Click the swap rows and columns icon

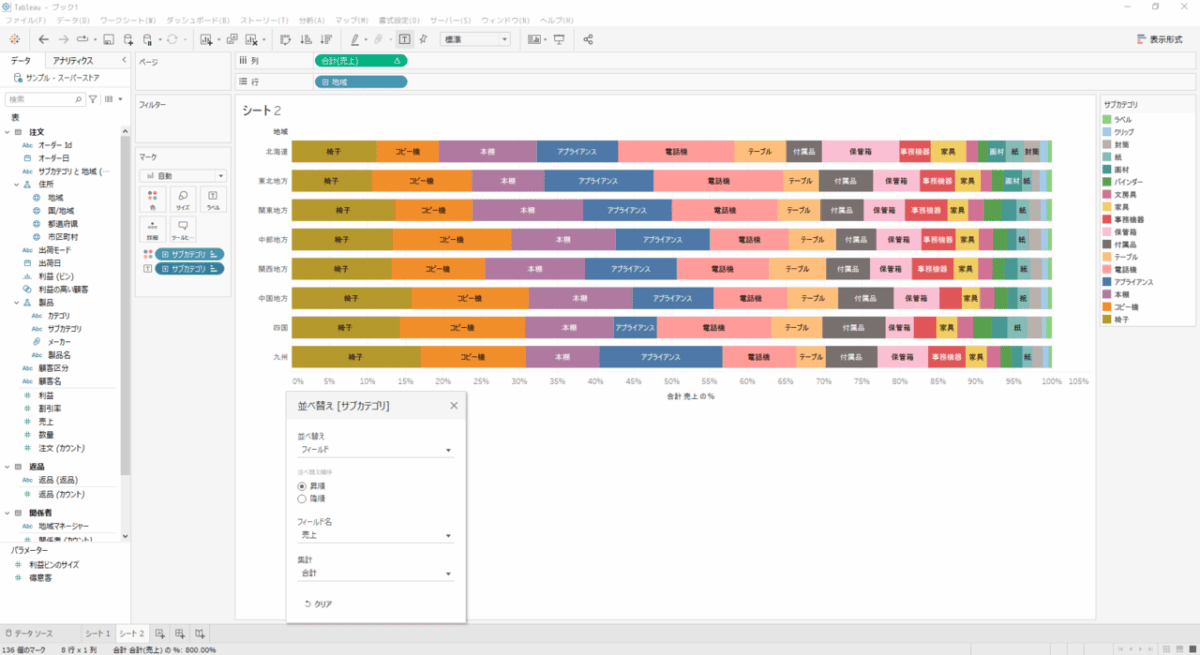coord(285,39)
